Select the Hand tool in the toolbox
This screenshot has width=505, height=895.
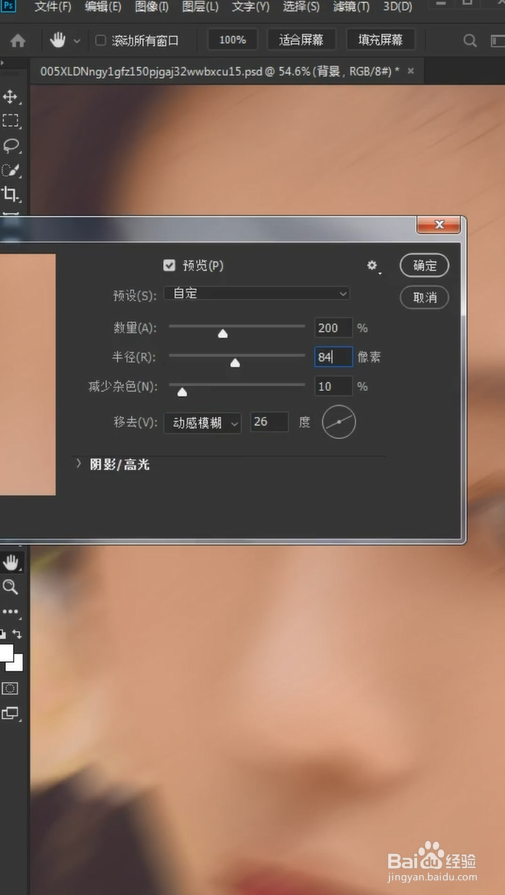click(x=10, y=563)
